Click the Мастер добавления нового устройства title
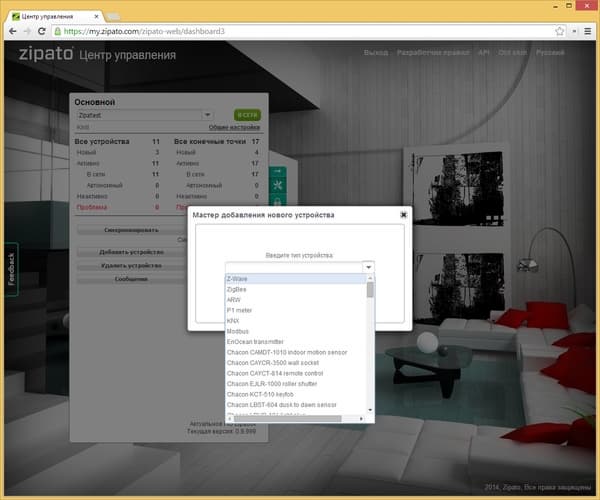Image resolution: width=600 pixels, height=500 pixels. click(x=263, y=215)
